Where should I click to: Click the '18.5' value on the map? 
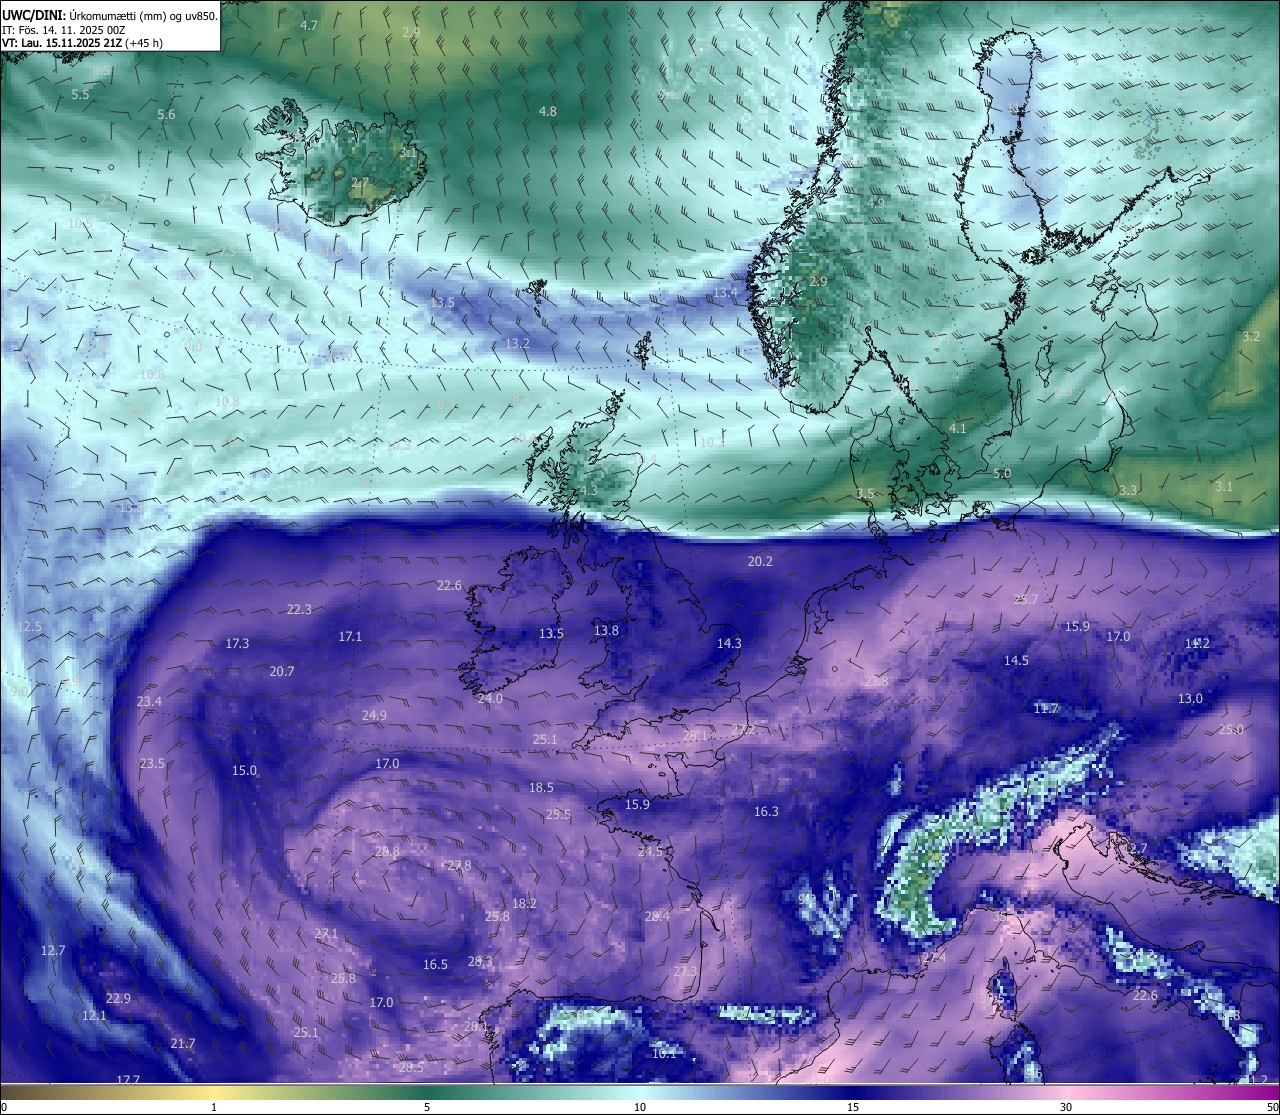click(x=541, y=788)
